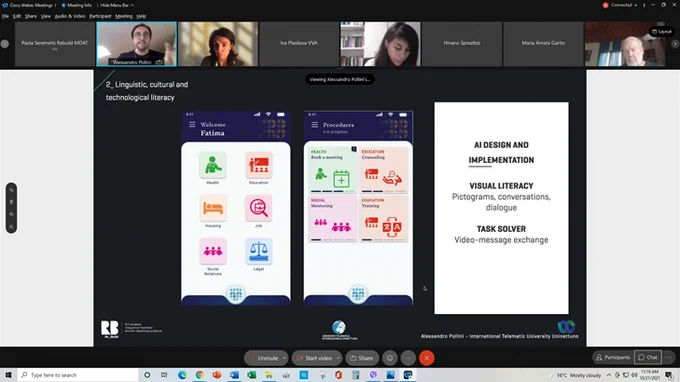Open the weather widget showing Mostly cloudy

574,375
